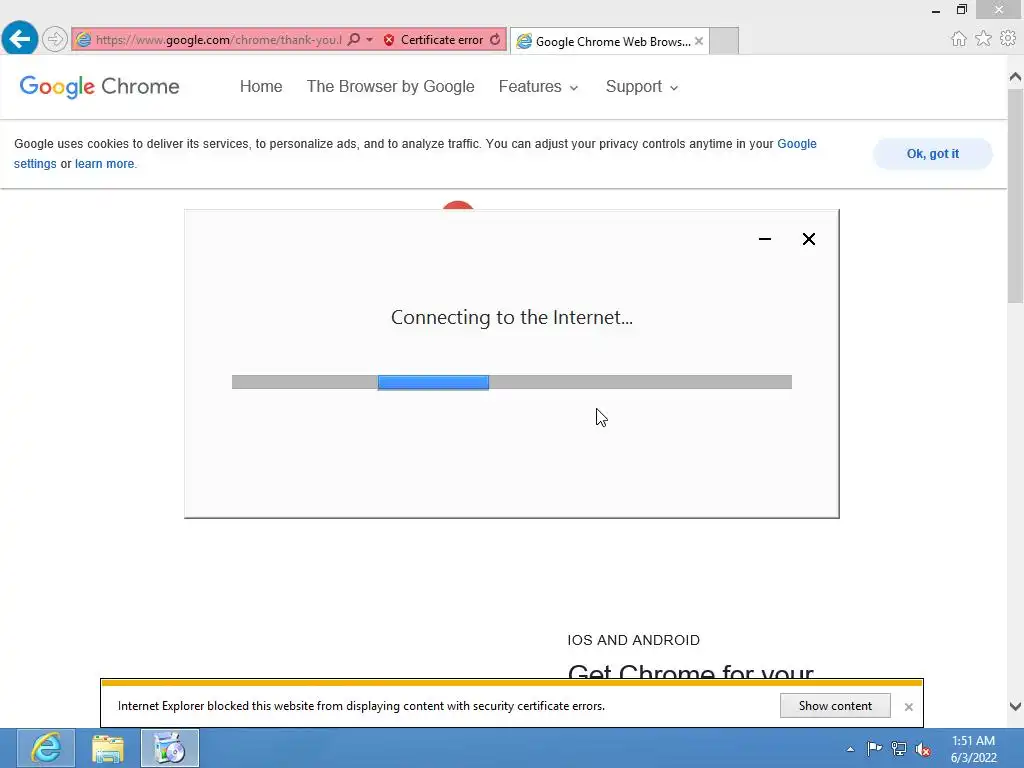
Task: Click the IOS AND ANDROID heading
Action: pyautogui.click(x=633, y=640)
